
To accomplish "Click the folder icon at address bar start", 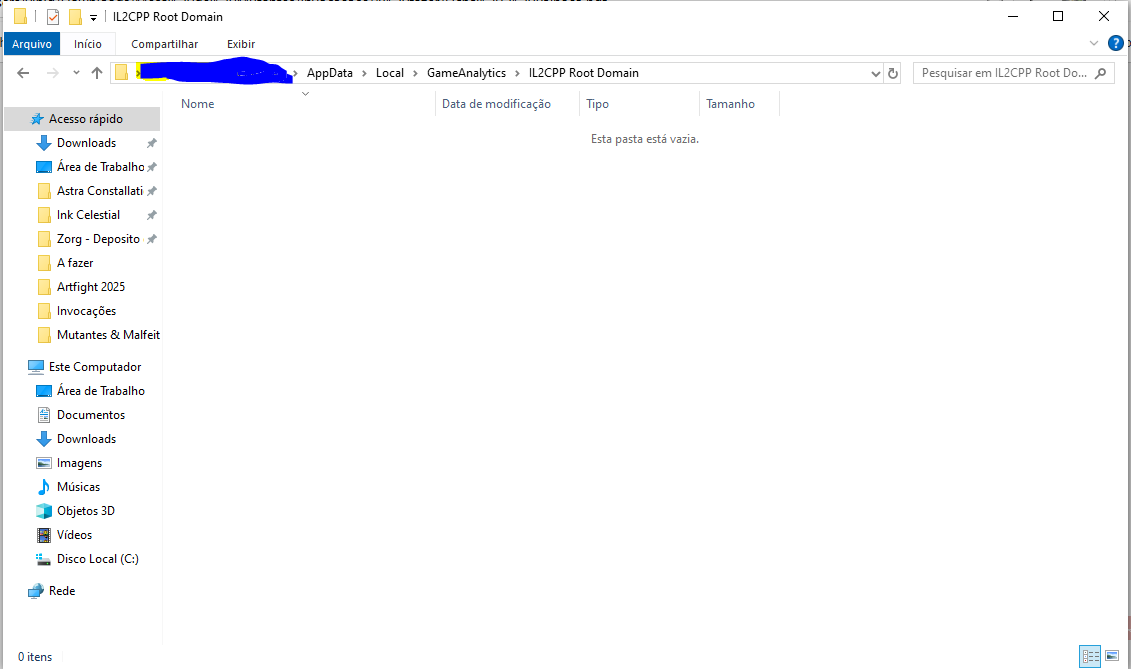I will [121, 73].
